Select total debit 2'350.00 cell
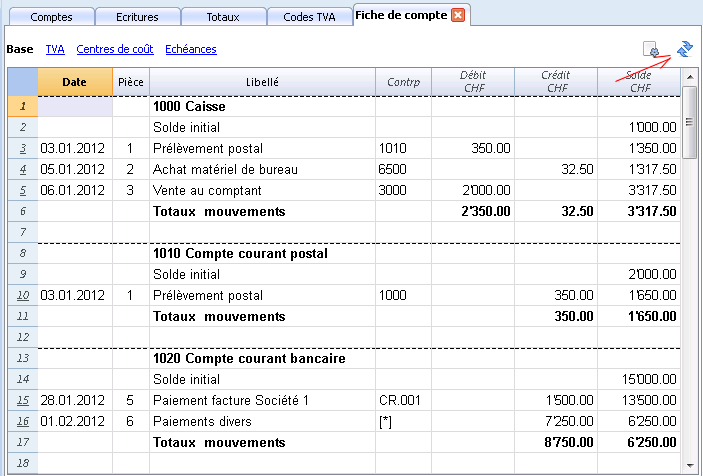Image resolution: width=703 pixels, height=476 pixels. click(473, 212)
